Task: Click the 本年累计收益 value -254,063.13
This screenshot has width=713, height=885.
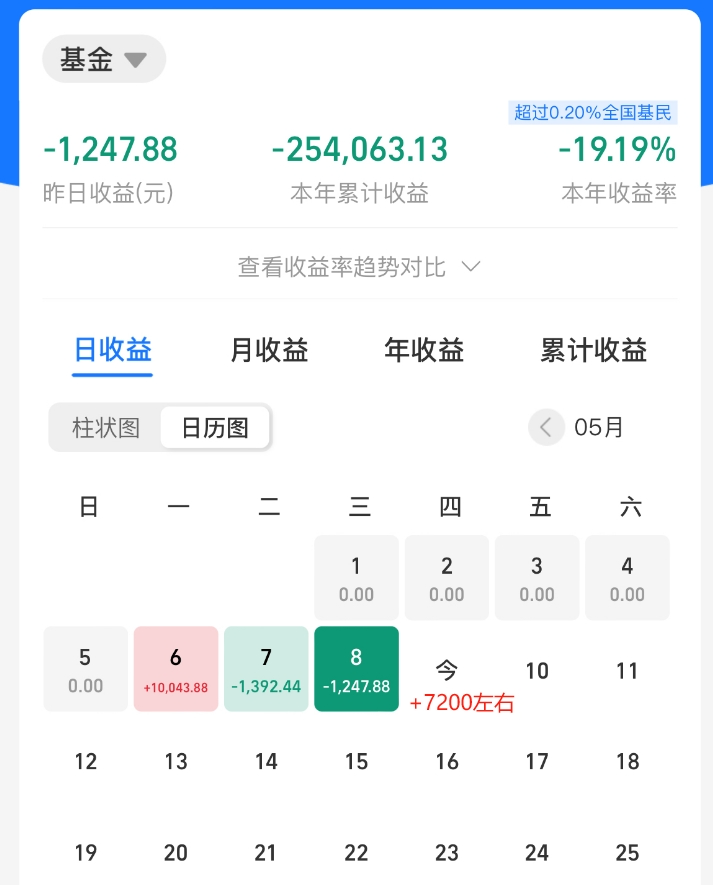Action: (x=360, y=150)
